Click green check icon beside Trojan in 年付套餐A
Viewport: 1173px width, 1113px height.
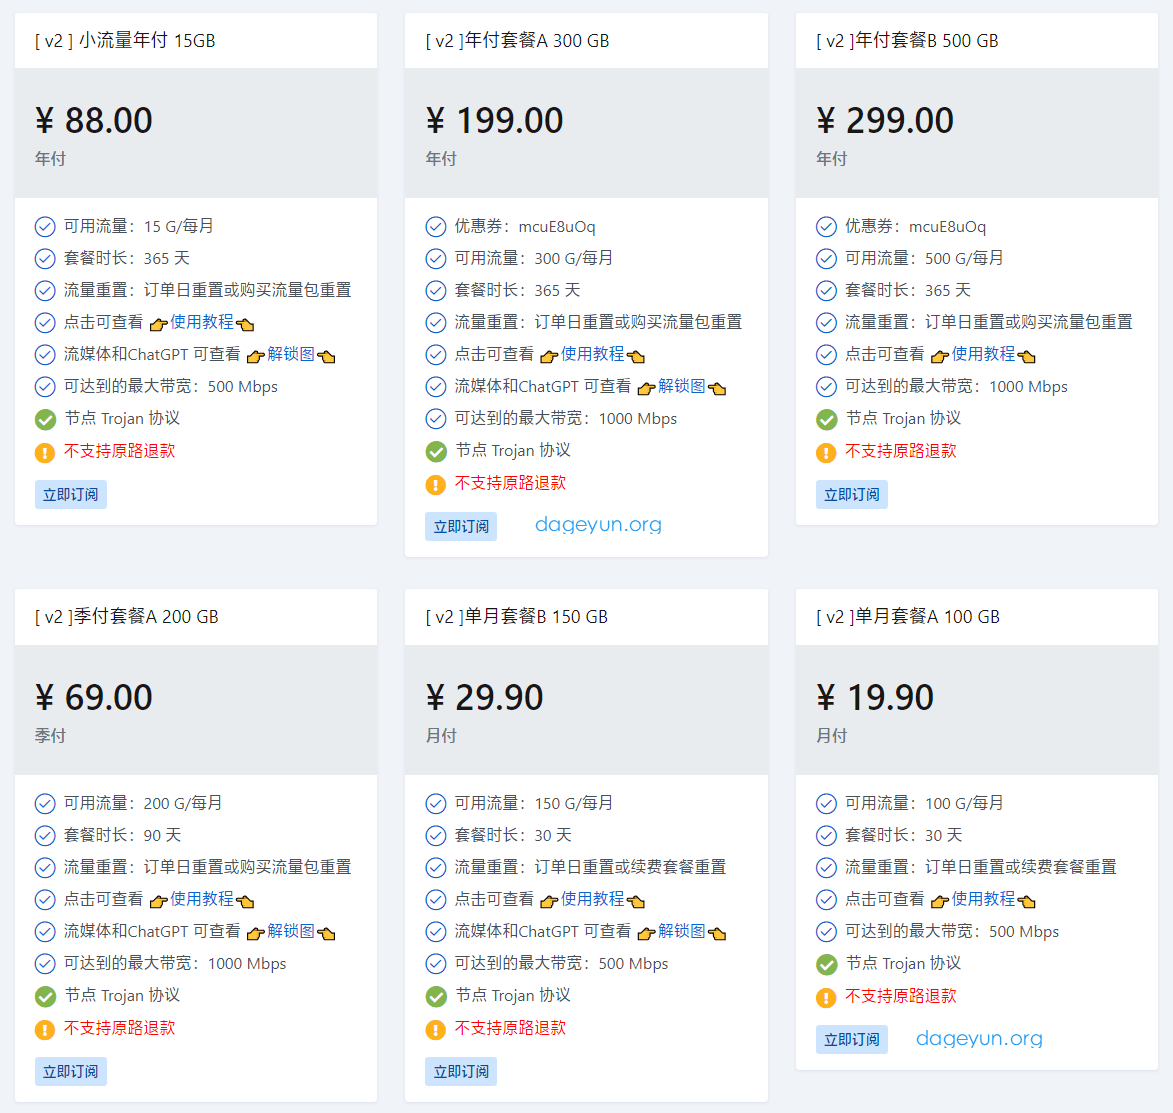436,451
